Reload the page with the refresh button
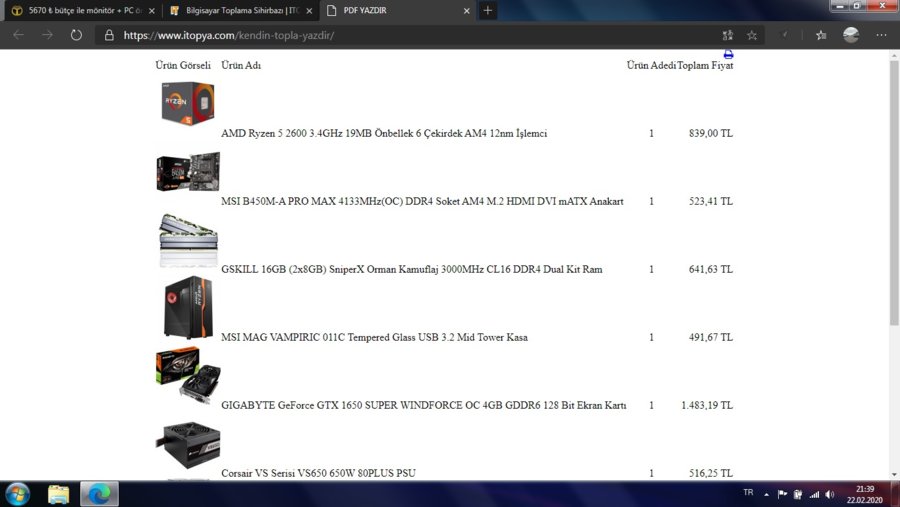The width and height of the screenshot is (900, 507). (76, 35)
